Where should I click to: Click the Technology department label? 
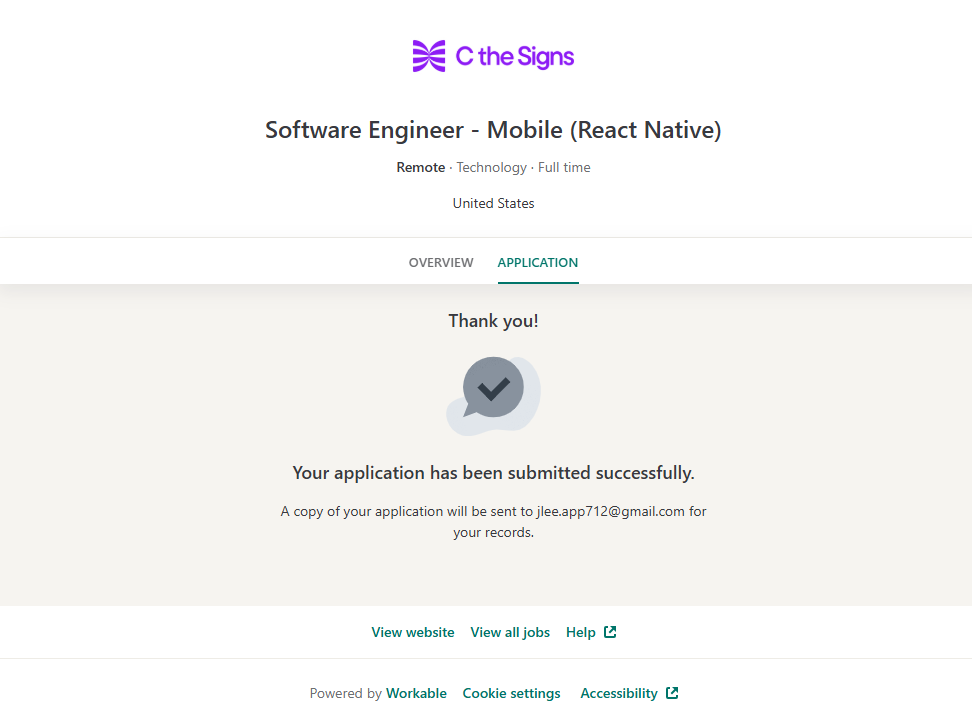tap(491, 167)
